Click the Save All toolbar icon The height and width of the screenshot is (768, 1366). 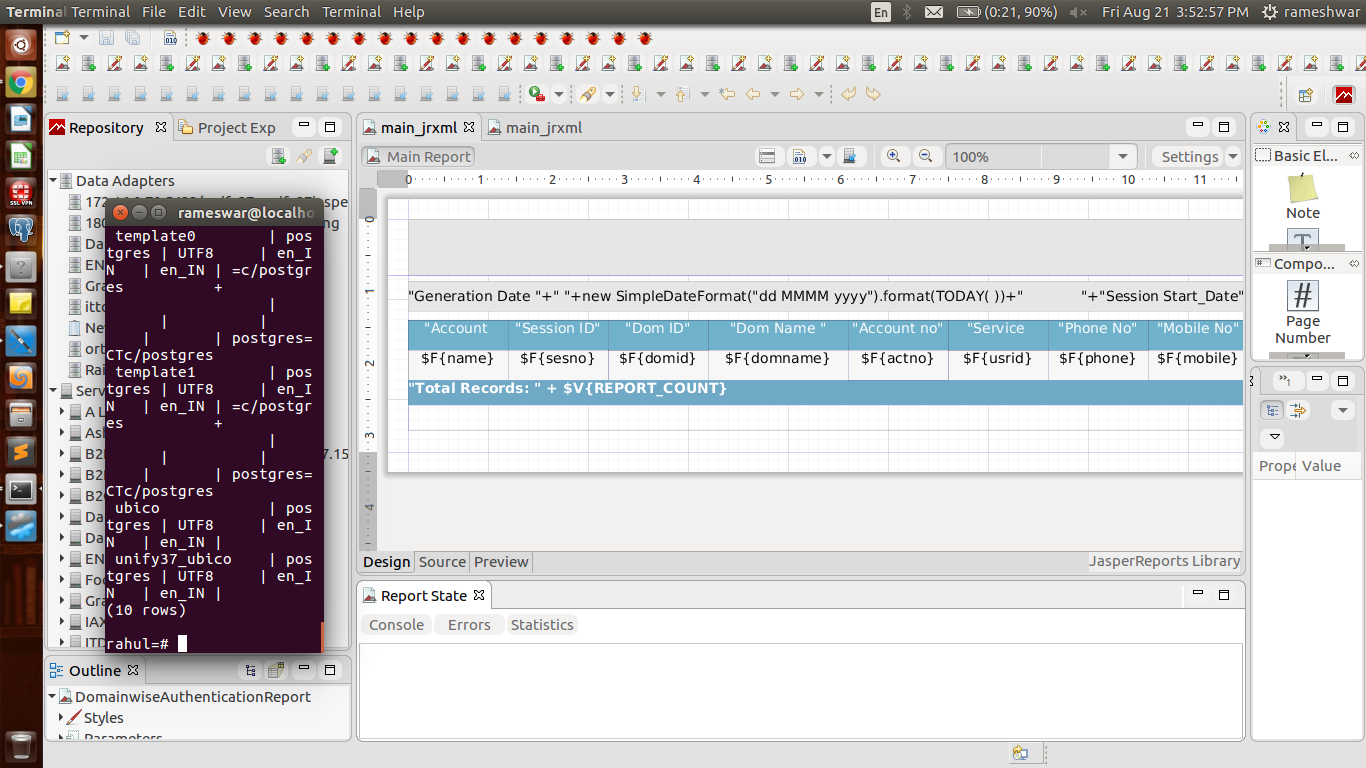coord(132,38)
